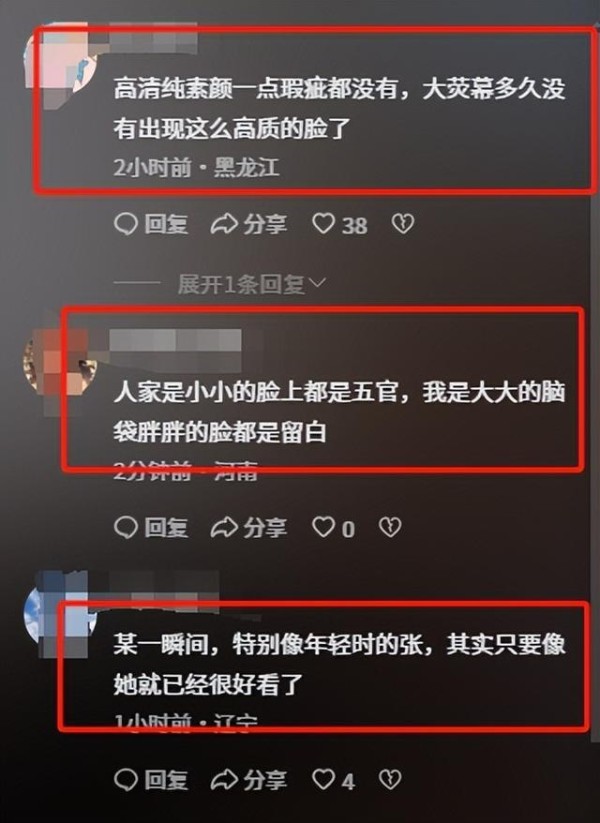Viewport: 600px width, 823px height.
Task: Click share arrow icon under second comment
Action: 224,527
